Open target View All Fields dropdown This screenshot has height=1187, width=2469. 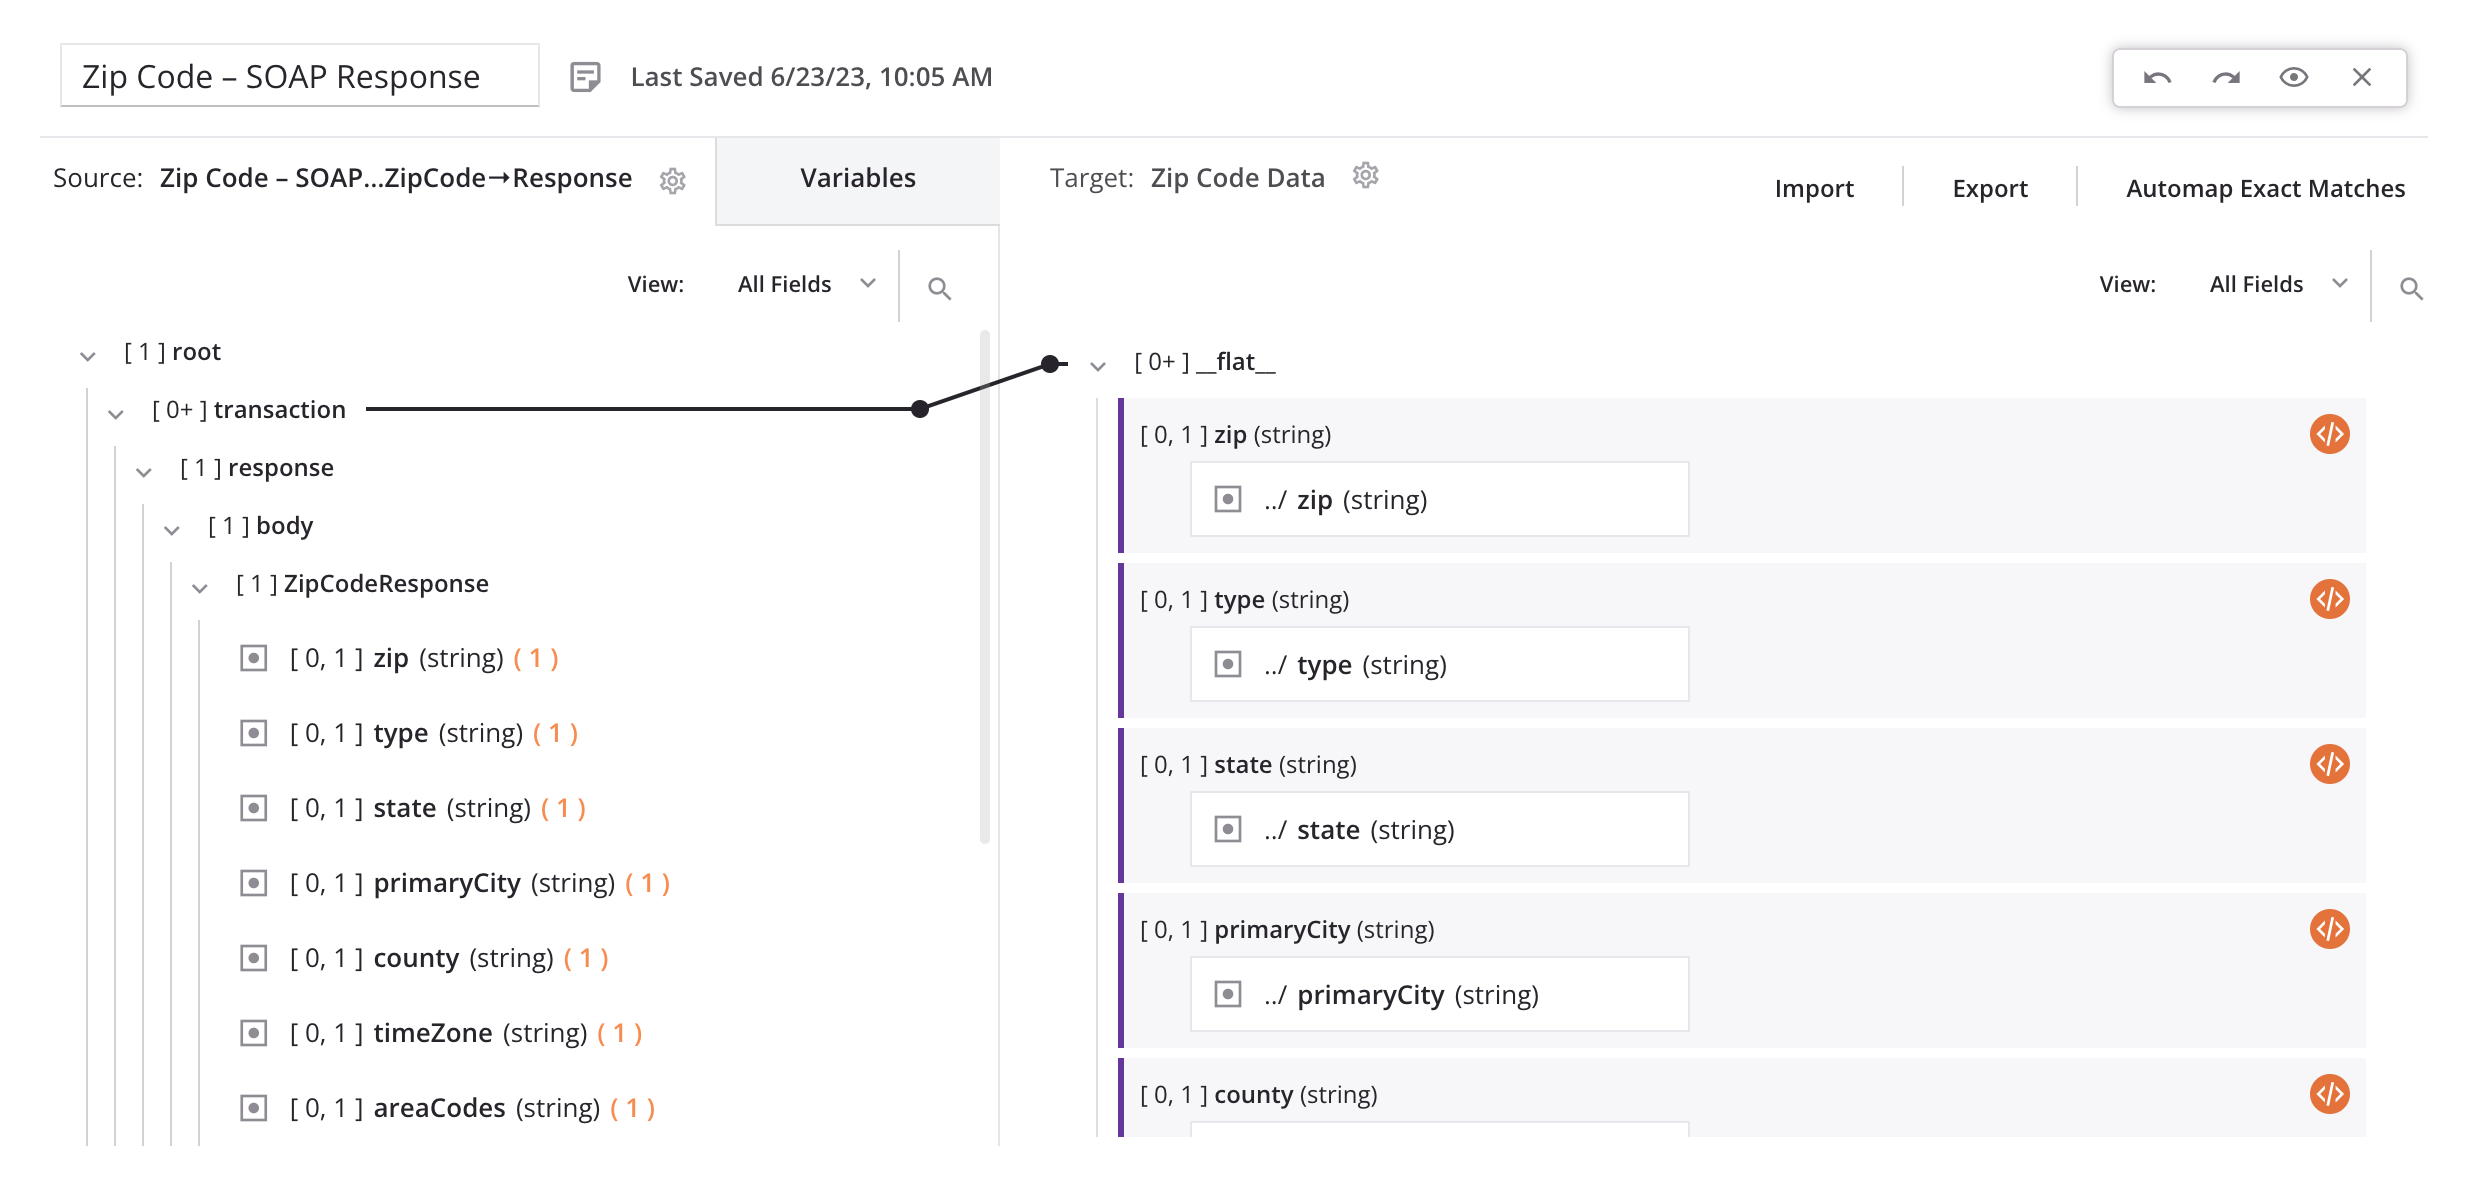pos(2278,285)
